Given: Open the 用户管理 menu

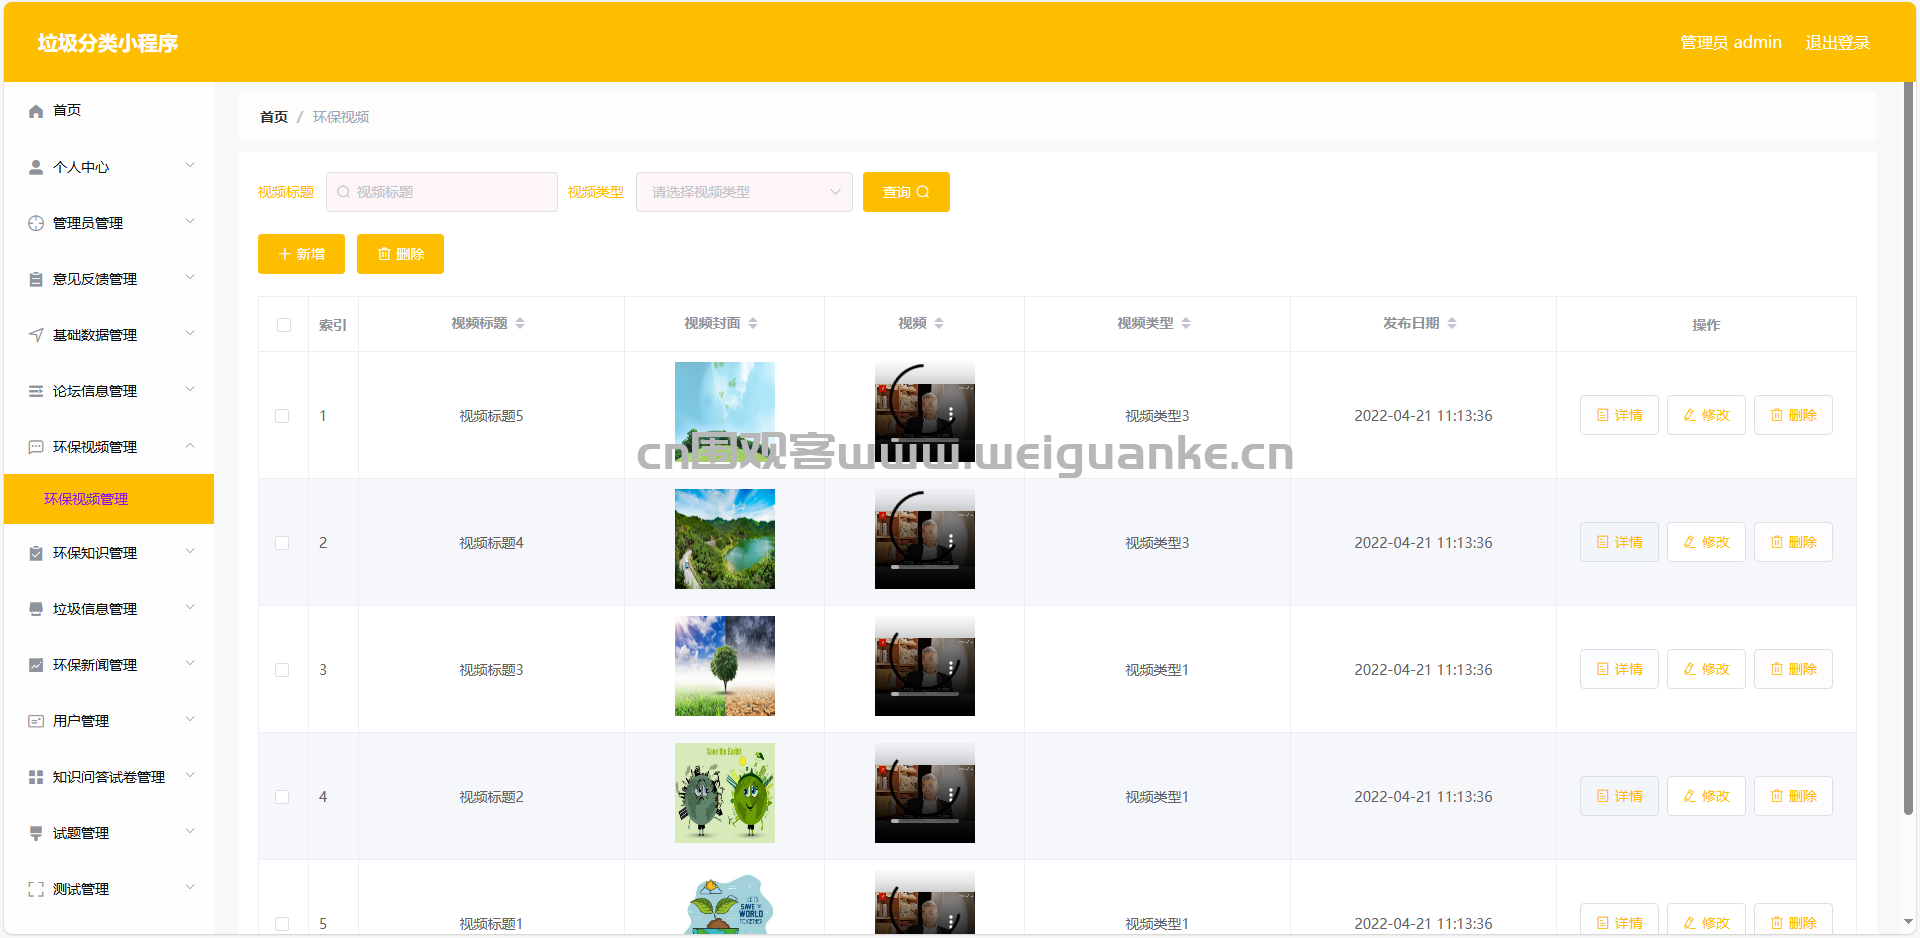Looking at the screenshot, I should 109,721.
